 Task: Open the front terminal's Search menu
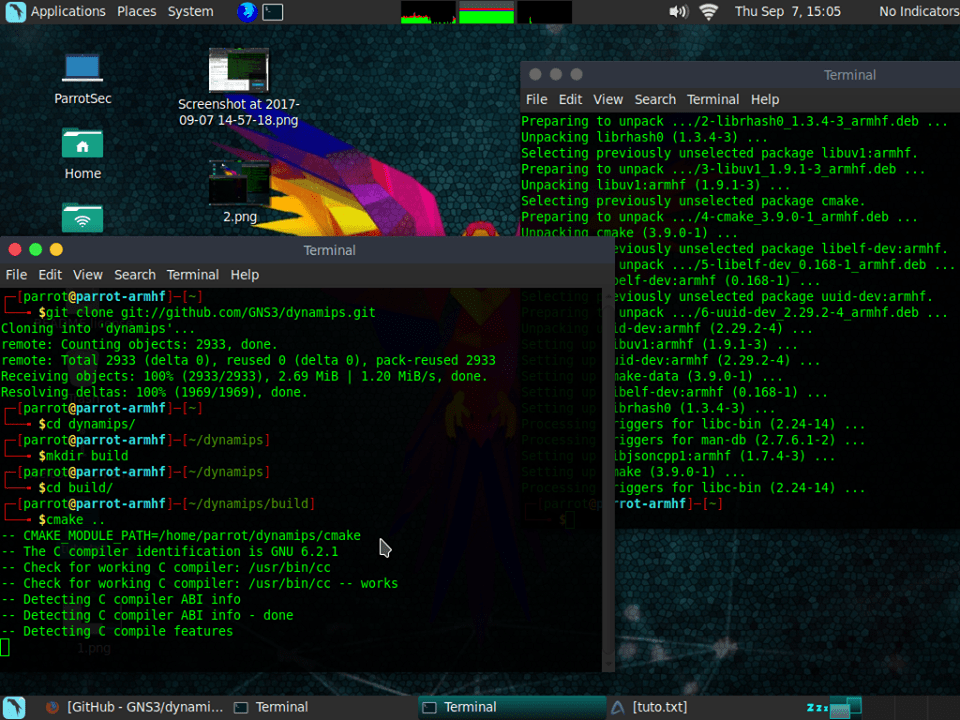(135, 275)
